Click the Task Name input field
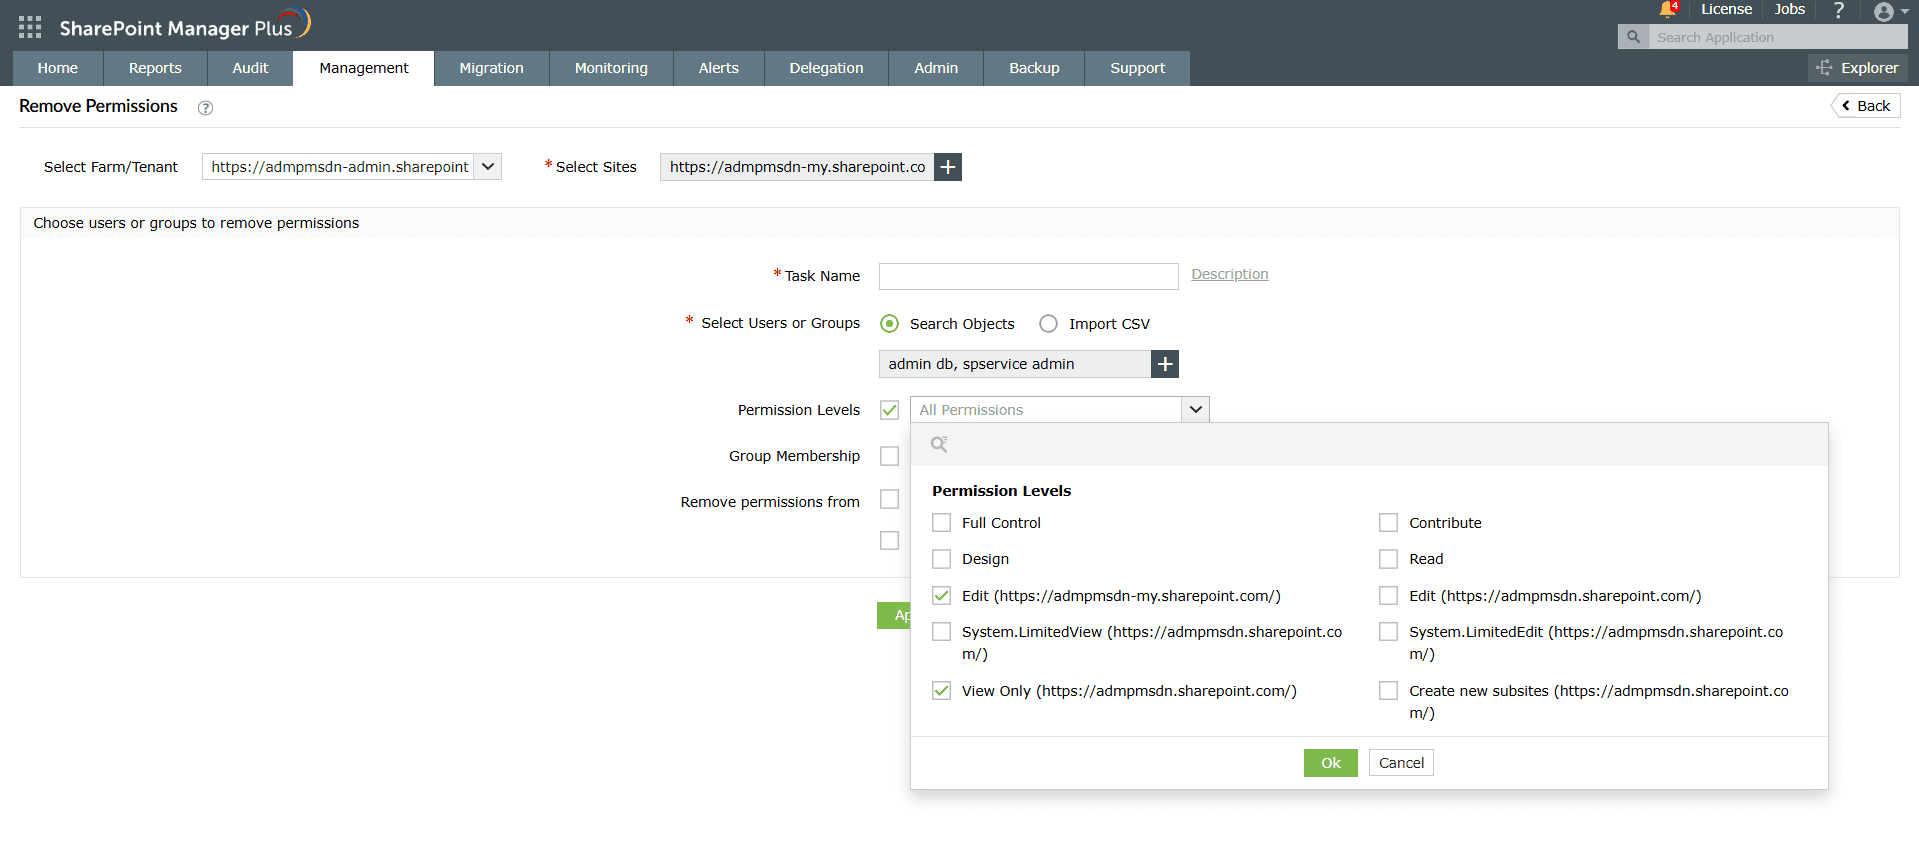Screen dimensions: 1919x843 [x=1028, y=276]
